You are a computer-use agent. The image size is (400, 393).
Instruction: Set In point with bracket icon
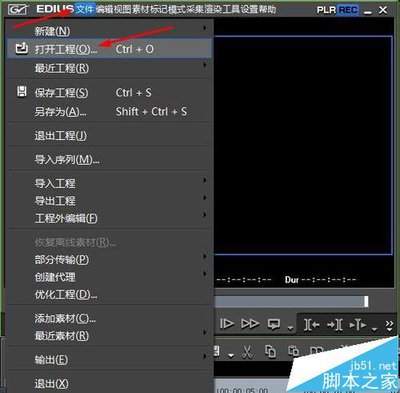[x=311, y=325]
